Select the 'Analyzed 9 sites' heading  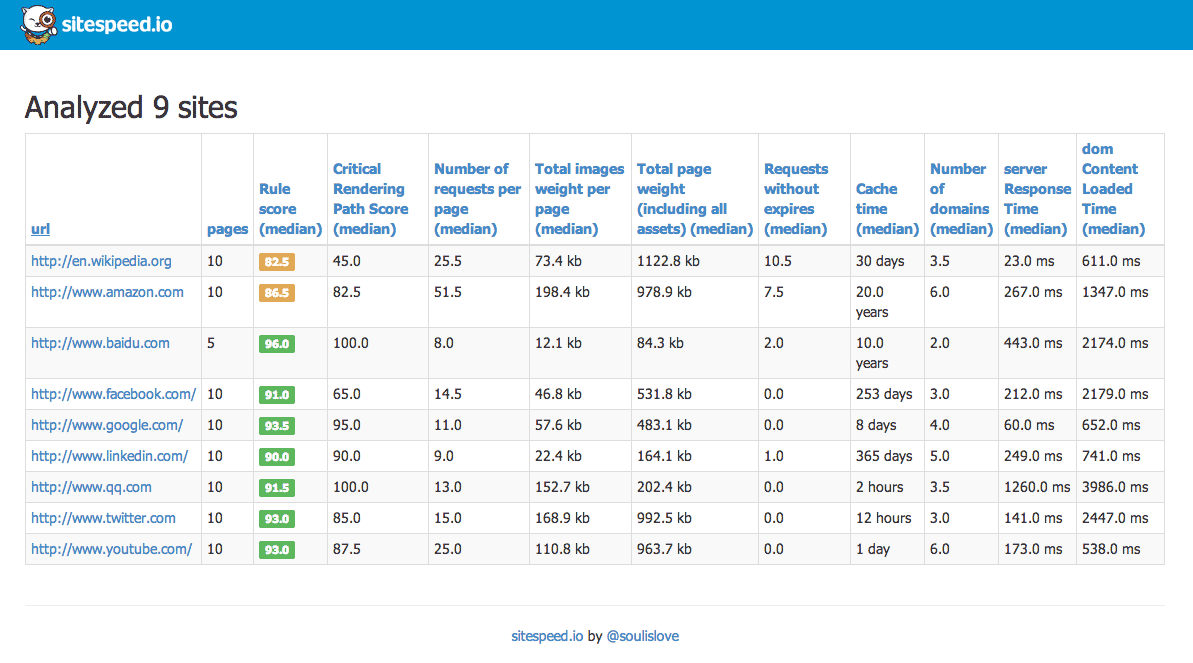[131, 107]
